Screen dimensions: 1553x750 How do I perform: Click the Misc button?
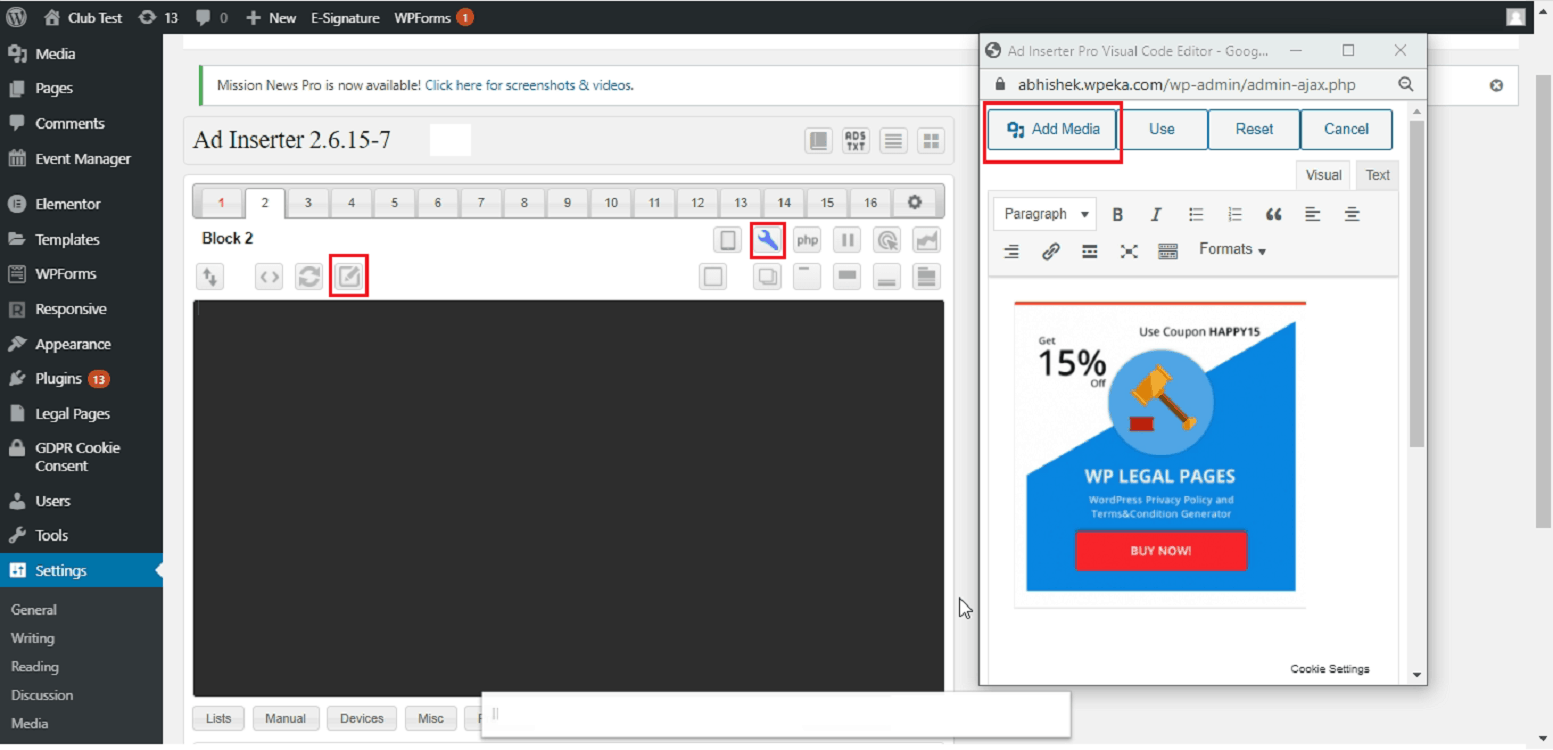(431, 719)
